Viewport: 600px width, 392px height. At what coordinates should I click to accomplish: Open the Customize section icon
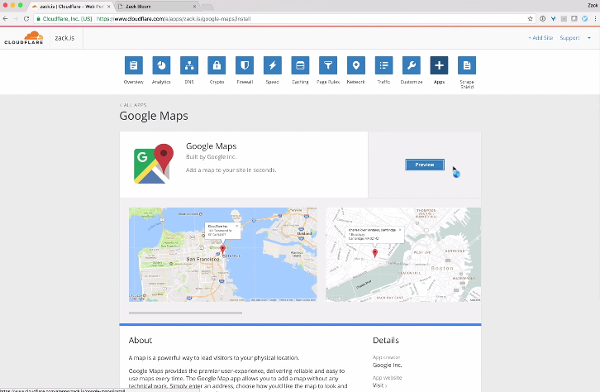[x=411, y=65]
